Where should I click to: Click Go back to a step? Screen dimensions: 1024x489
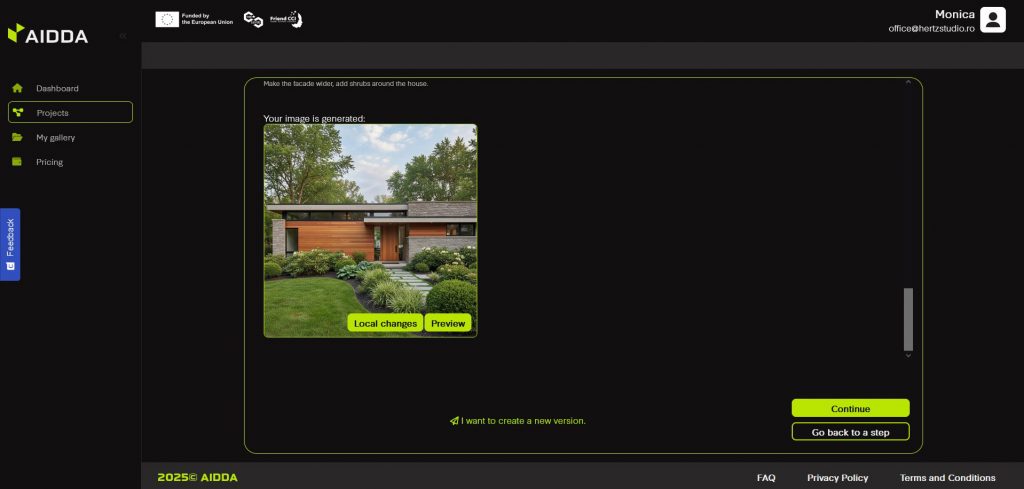click(x=850, y=432)
